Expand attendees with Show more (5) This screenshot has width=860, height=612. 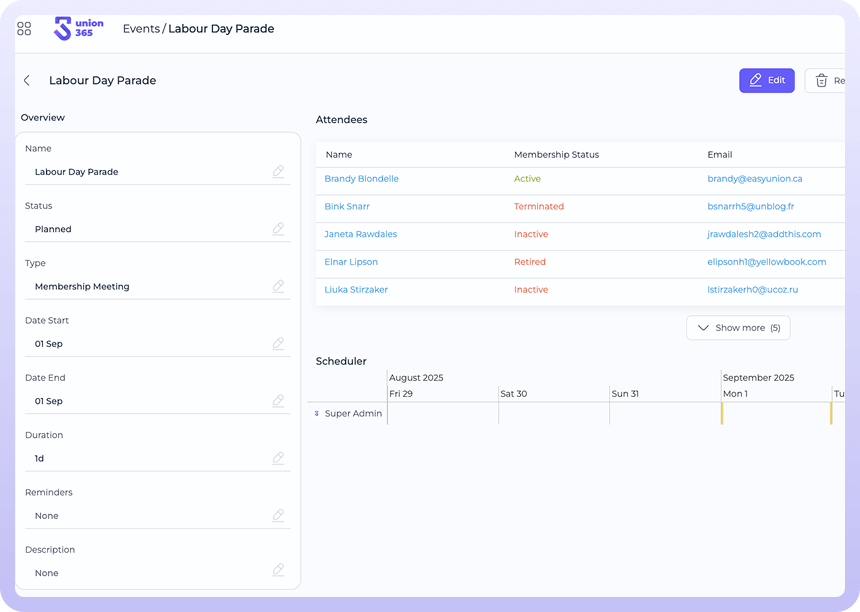(738, 328)
